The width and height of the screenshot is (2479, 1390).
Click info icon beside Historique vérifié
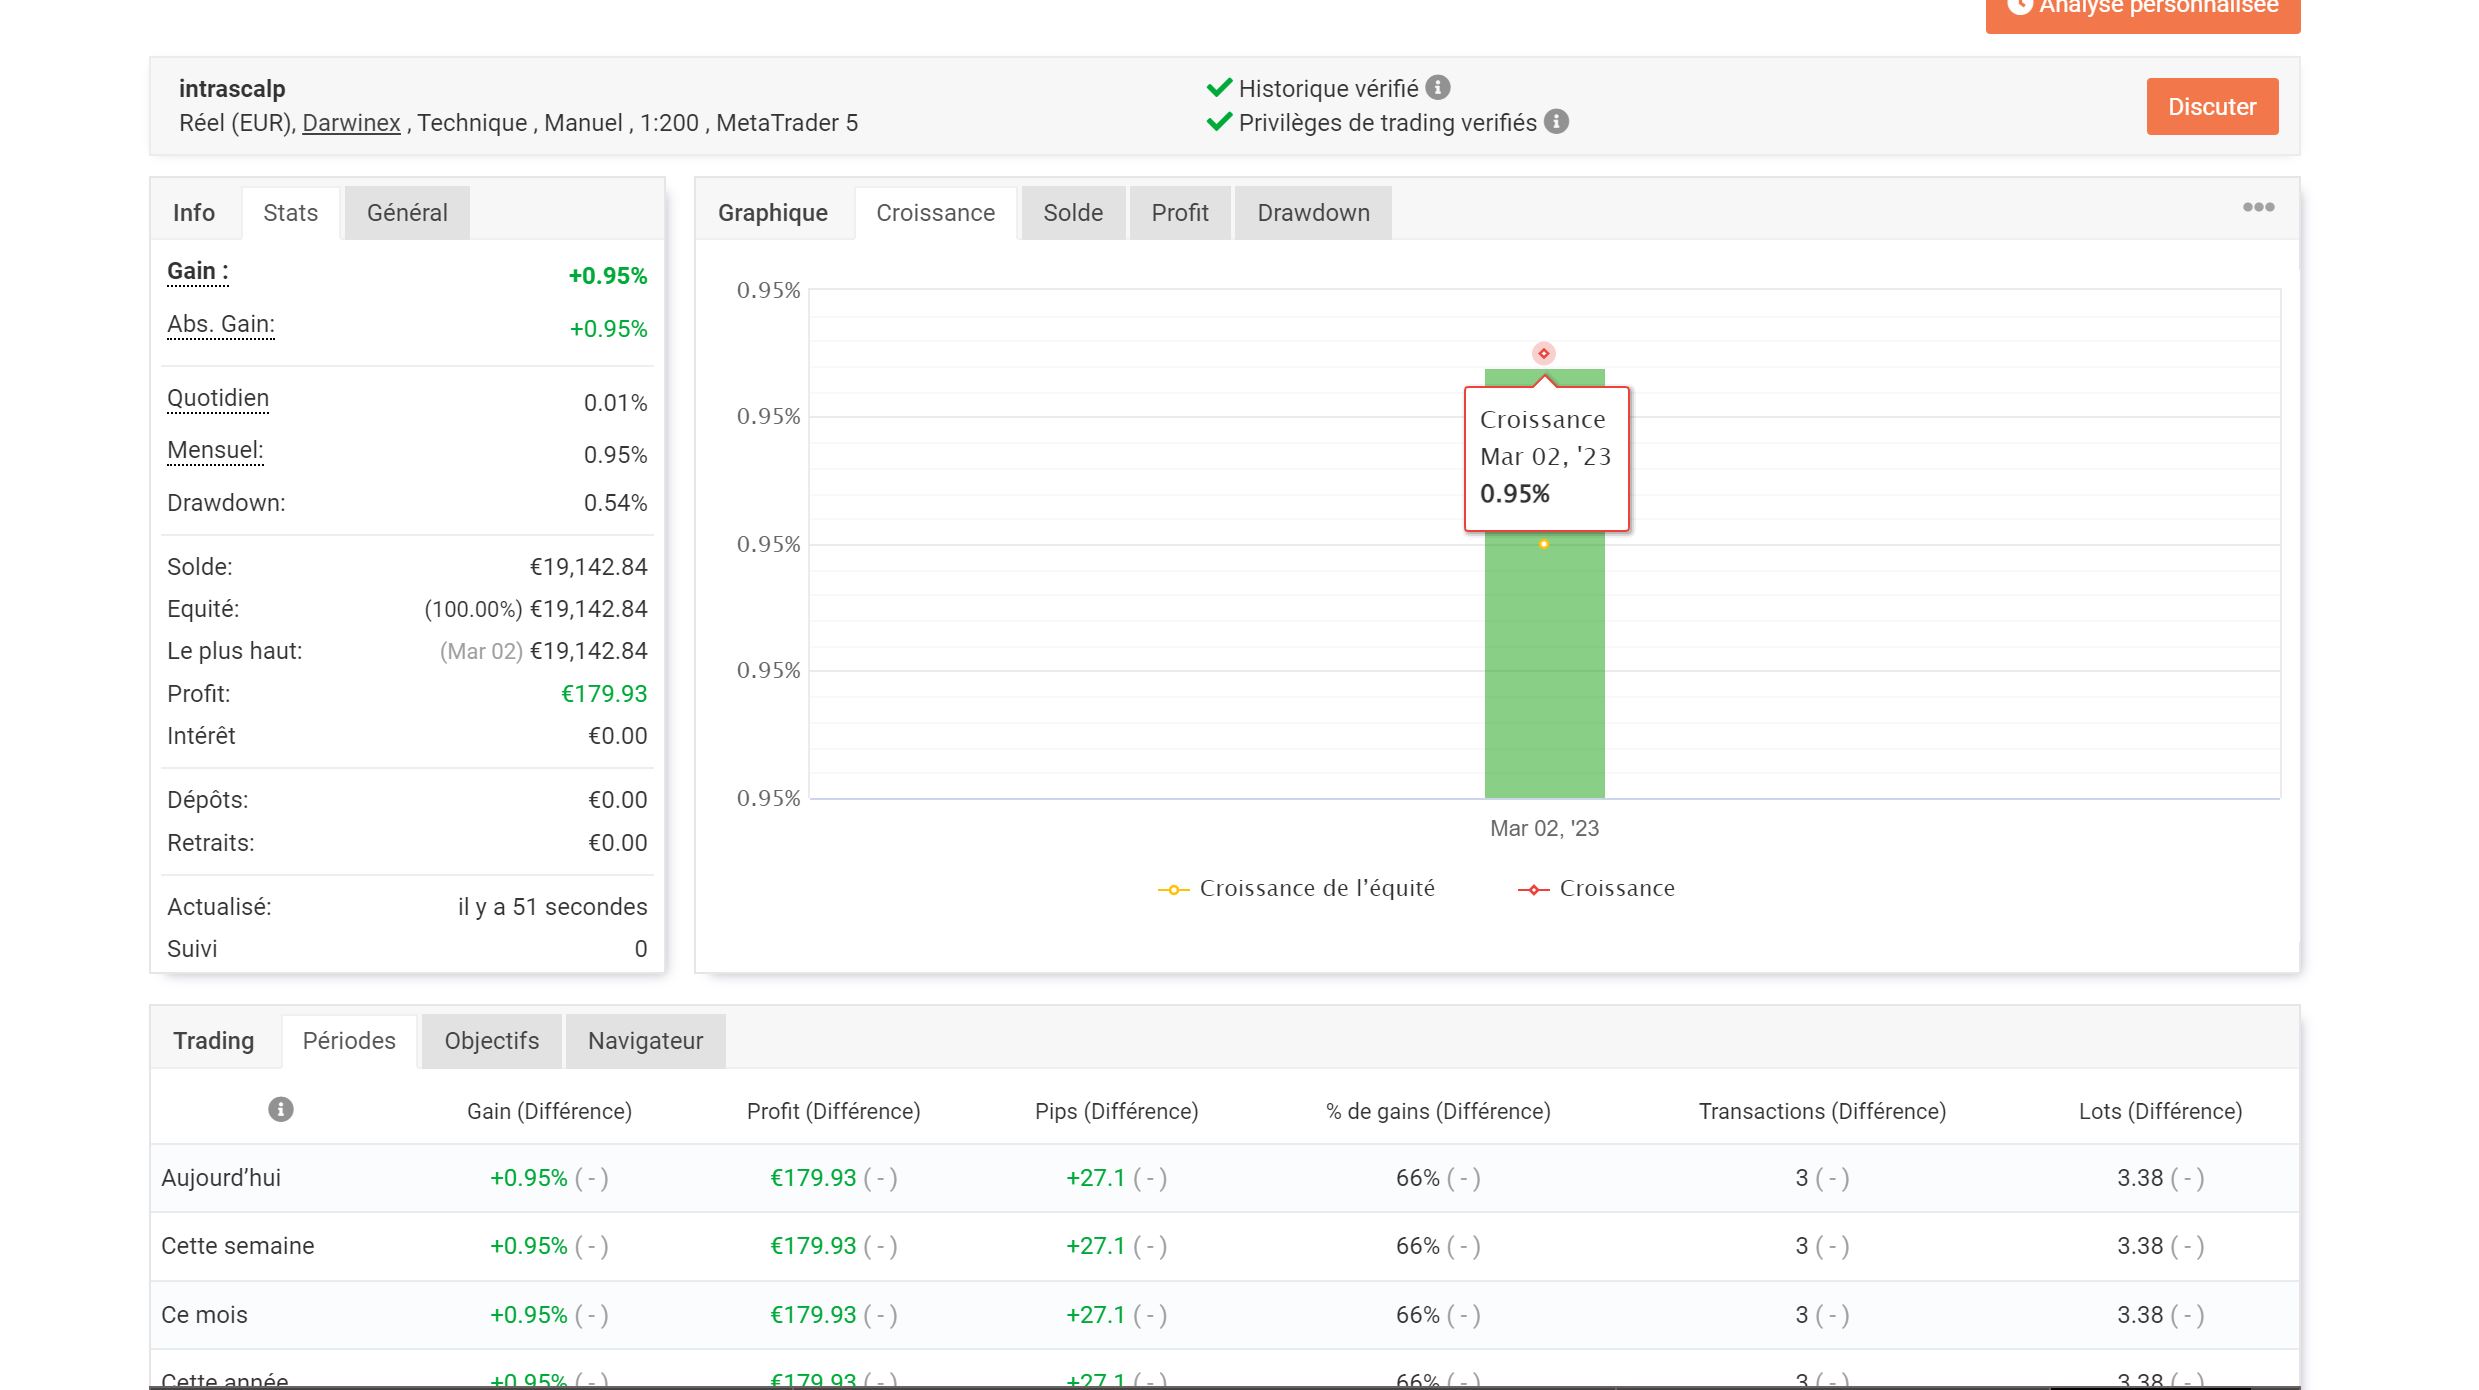click(x=1438, y=88)
